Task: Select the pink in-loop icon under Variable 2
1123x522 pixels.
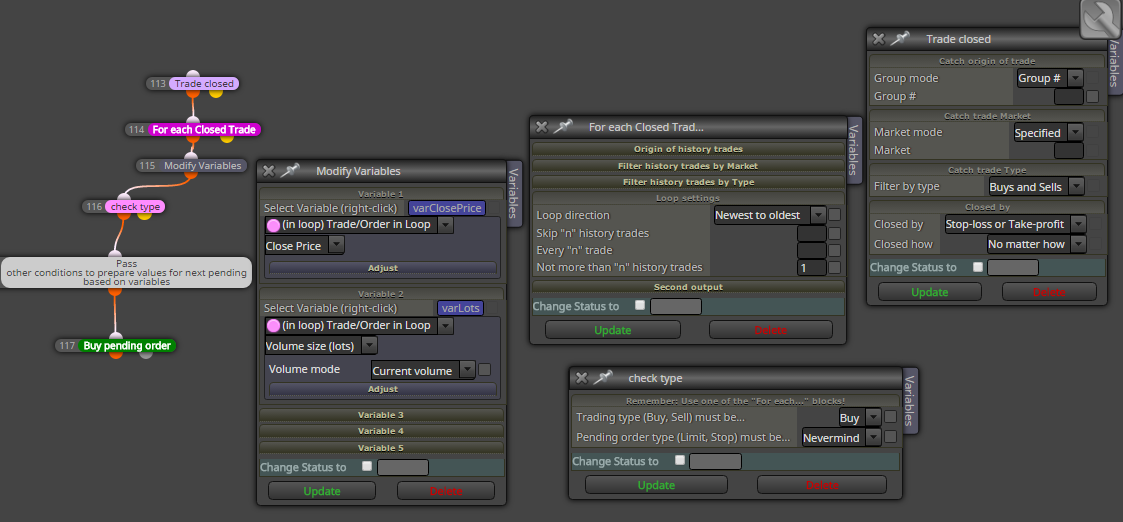Action: (x=273, y=326)
